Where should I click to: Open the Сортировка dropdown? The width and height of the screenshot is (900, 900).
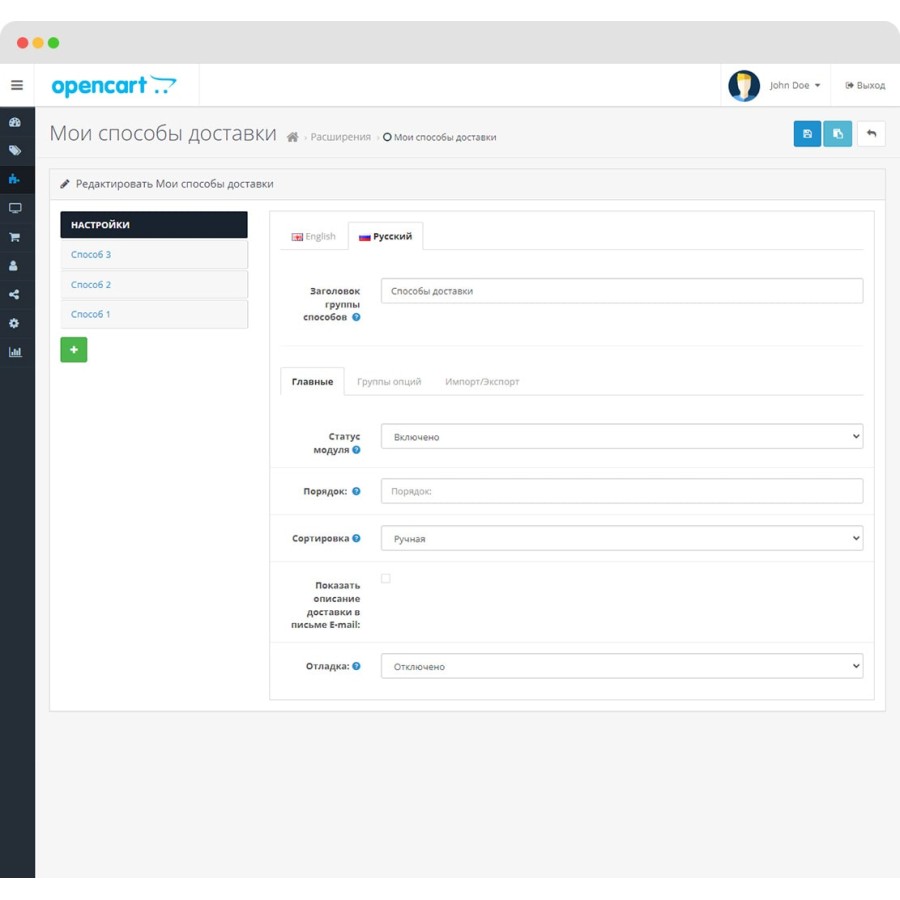point(622,538)
